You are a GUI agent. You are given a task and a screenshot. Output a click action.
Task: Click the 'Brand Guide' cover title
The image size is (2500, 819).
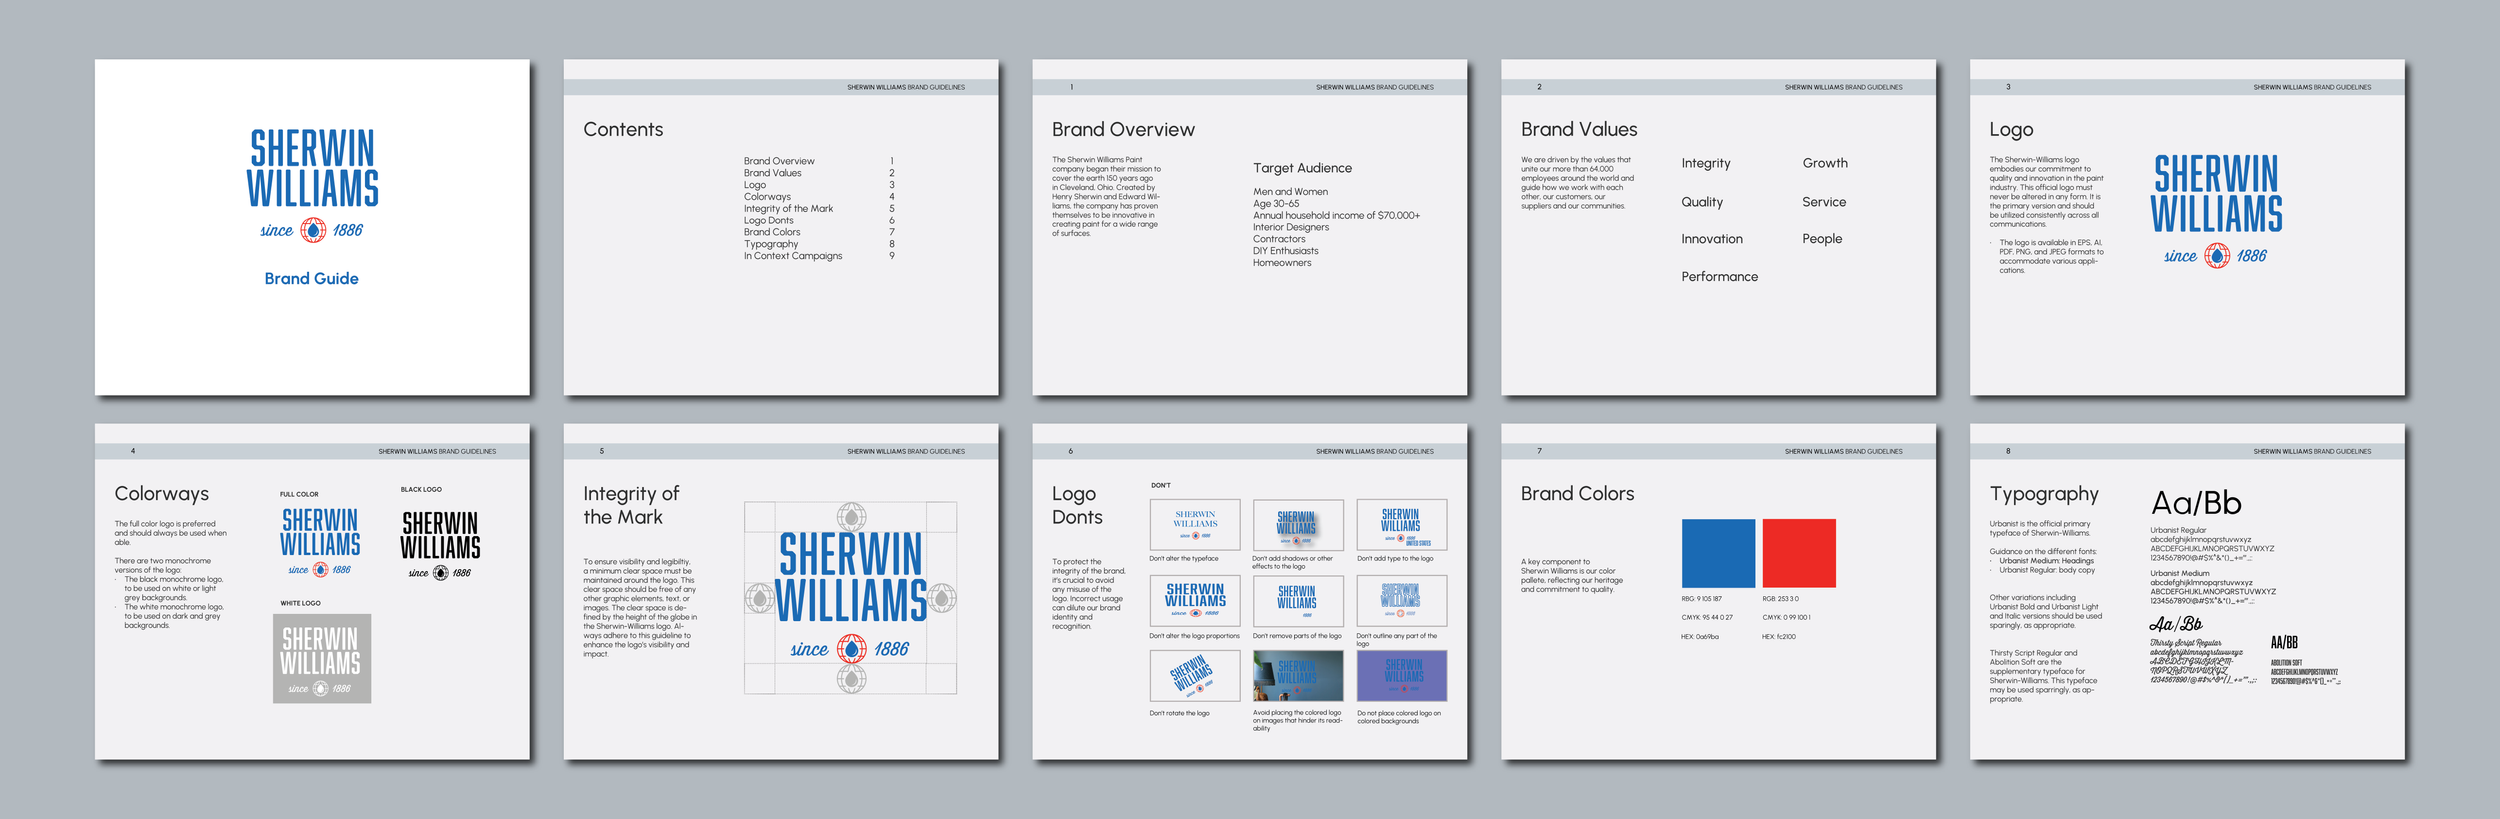click(311, 279)
